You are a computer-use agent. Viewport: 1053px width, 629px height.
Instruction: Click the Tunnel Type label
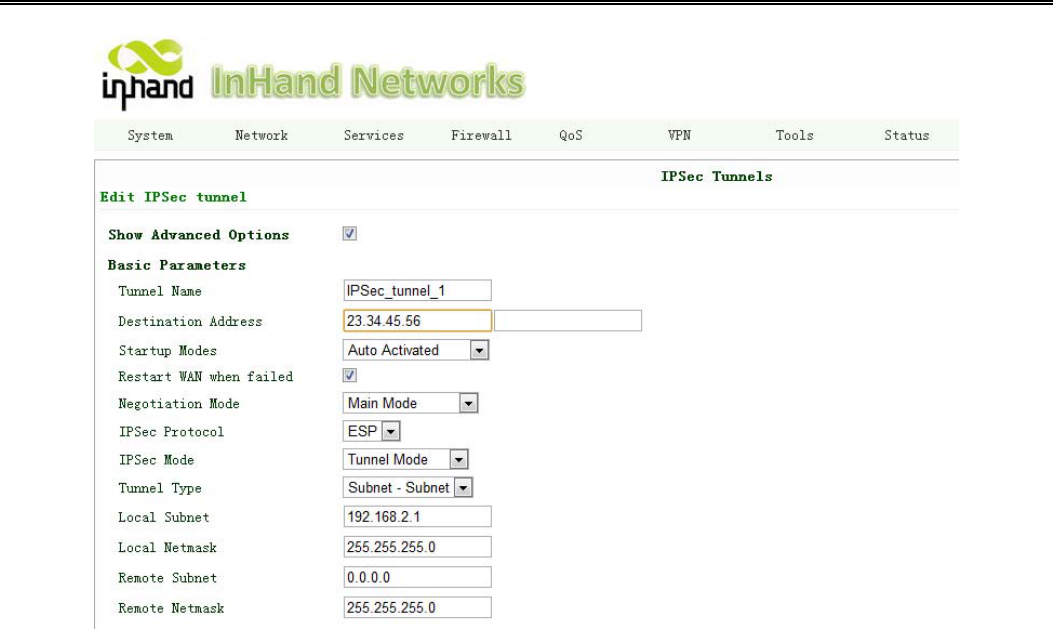click(160, 488)
